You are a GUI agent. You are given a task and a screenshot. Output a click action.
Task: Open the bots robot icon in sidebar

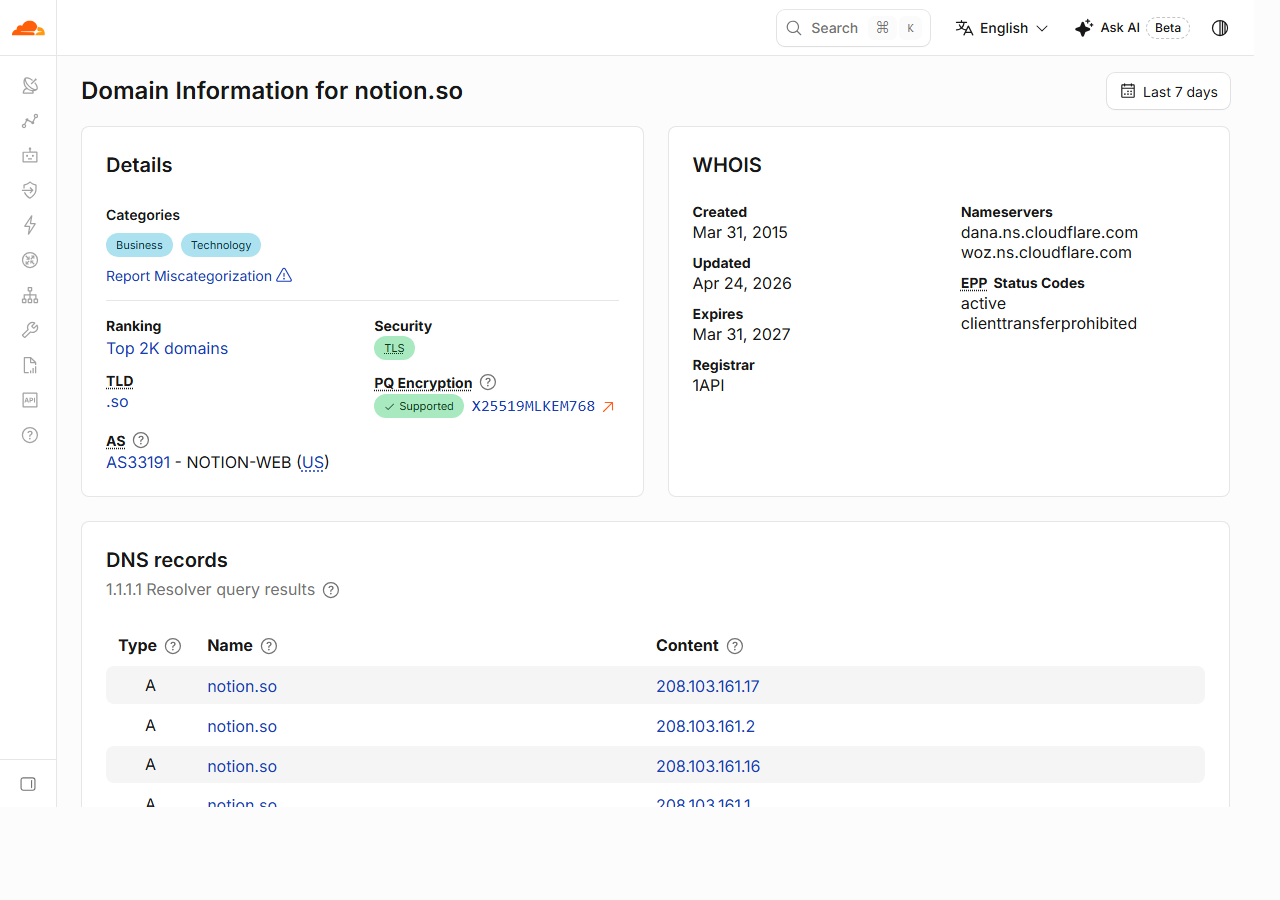(x=30, y=155)
